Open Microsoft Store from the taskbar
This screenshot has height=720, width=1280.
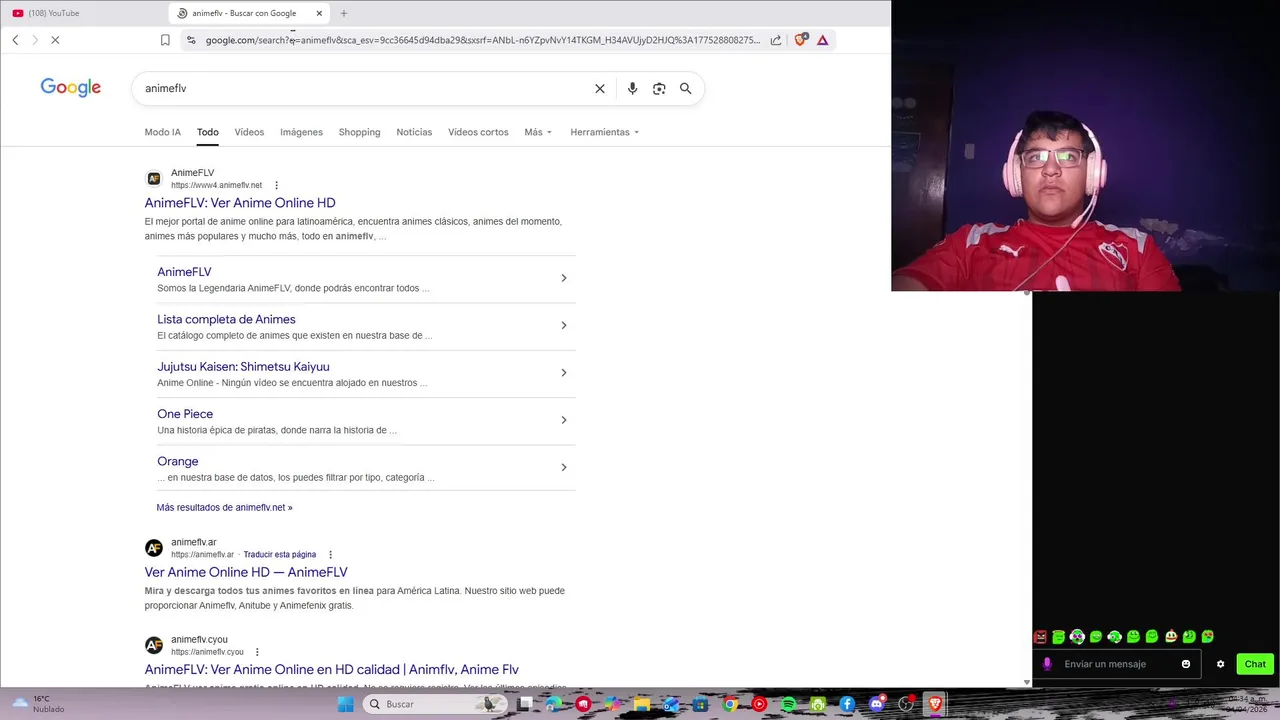701,704
